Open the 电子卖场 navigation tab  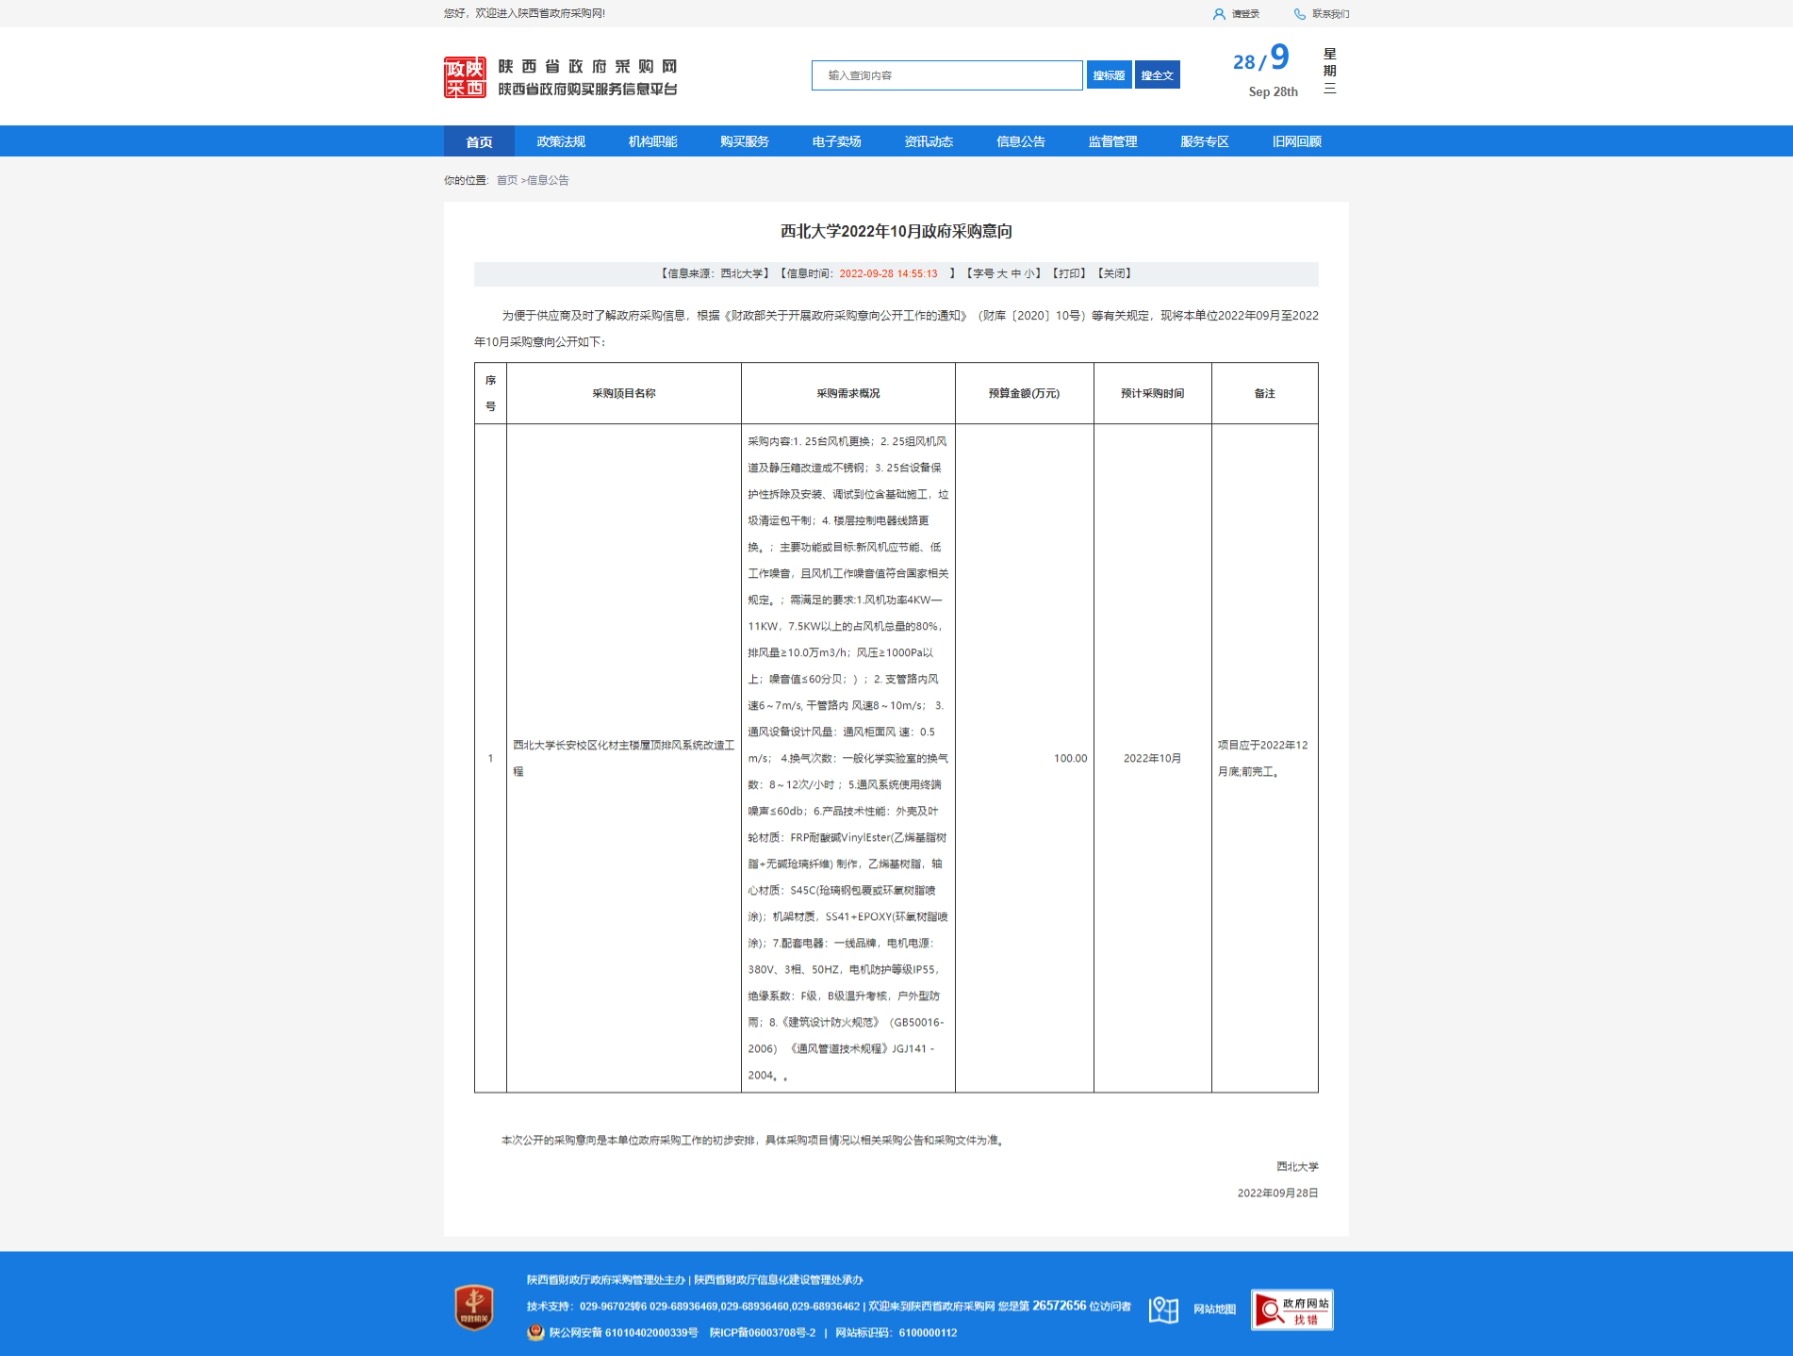point(836,141)
